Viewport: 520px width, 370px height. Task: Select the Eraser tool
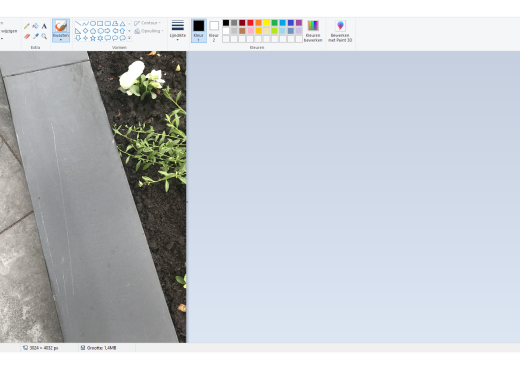coord(27,36)
